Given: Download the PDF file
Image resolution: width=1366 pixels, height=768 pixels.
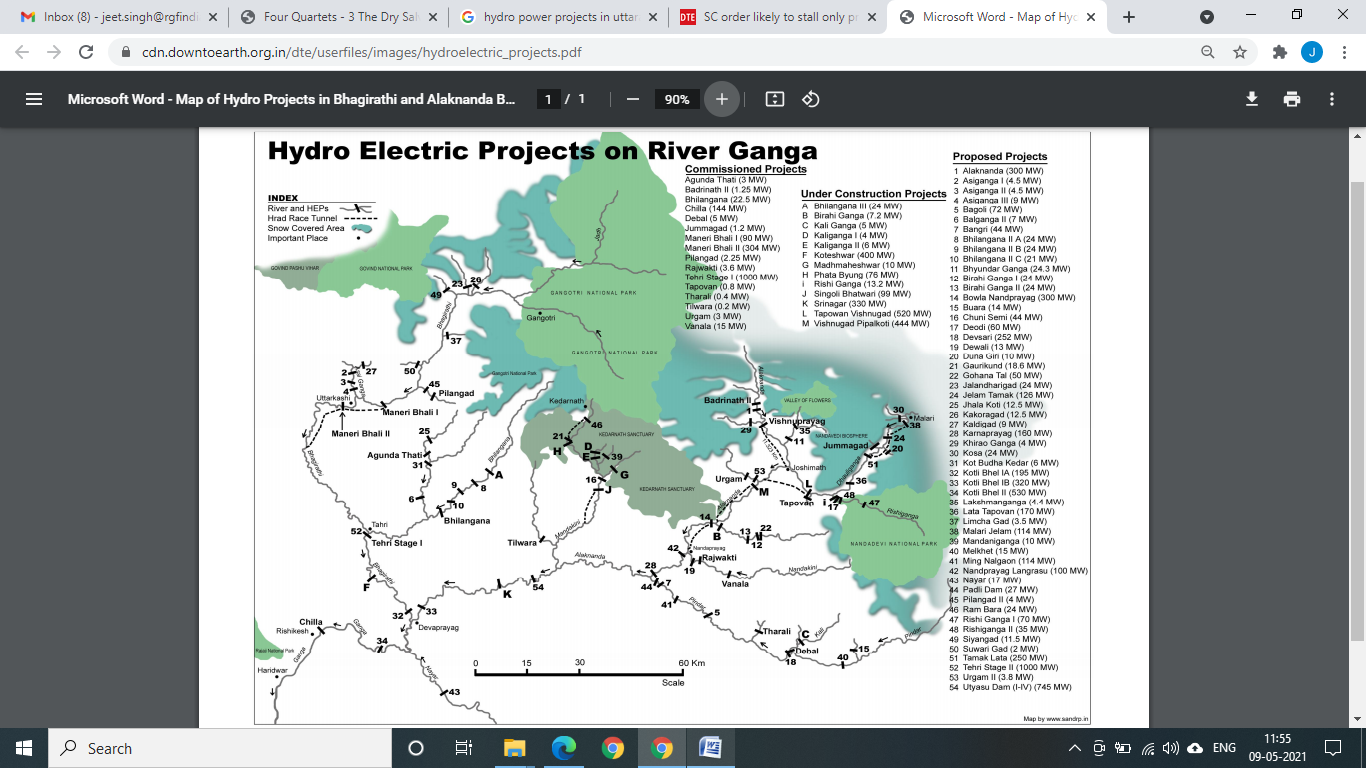Looking at the screenshot, I should pos(1251,99).
